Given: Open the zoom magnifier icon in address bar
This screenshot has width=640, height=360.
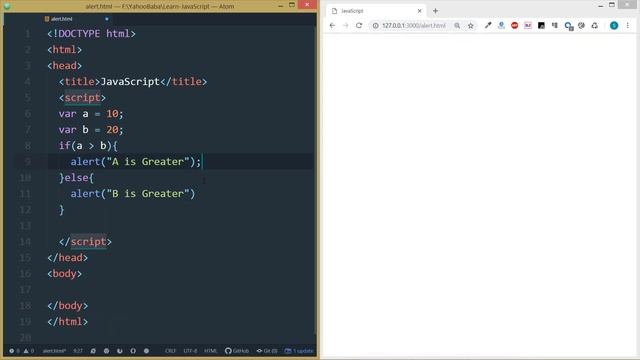Looking at the screenshot, I should click(457, 25).
